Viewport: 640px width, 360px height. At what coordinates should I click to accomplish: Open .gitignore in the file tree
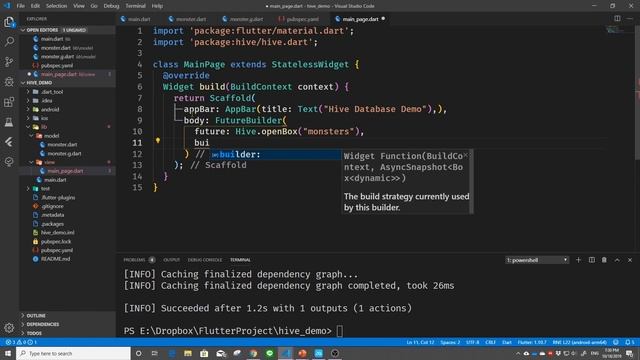(x=52, y=206)
